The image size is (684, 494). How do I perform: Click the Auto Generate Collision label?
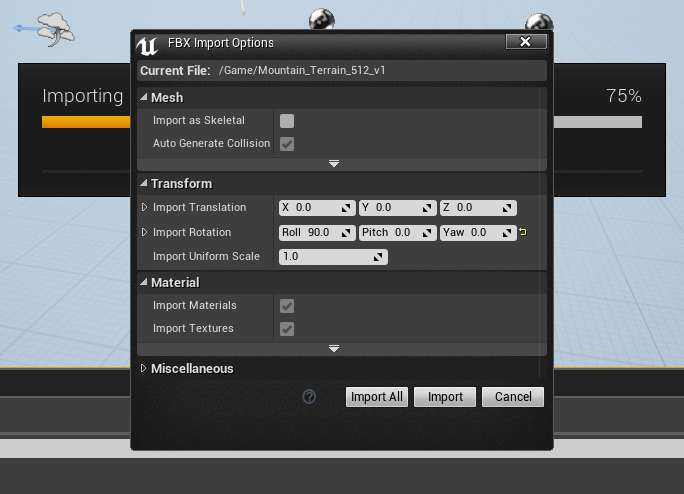[212, 143]
